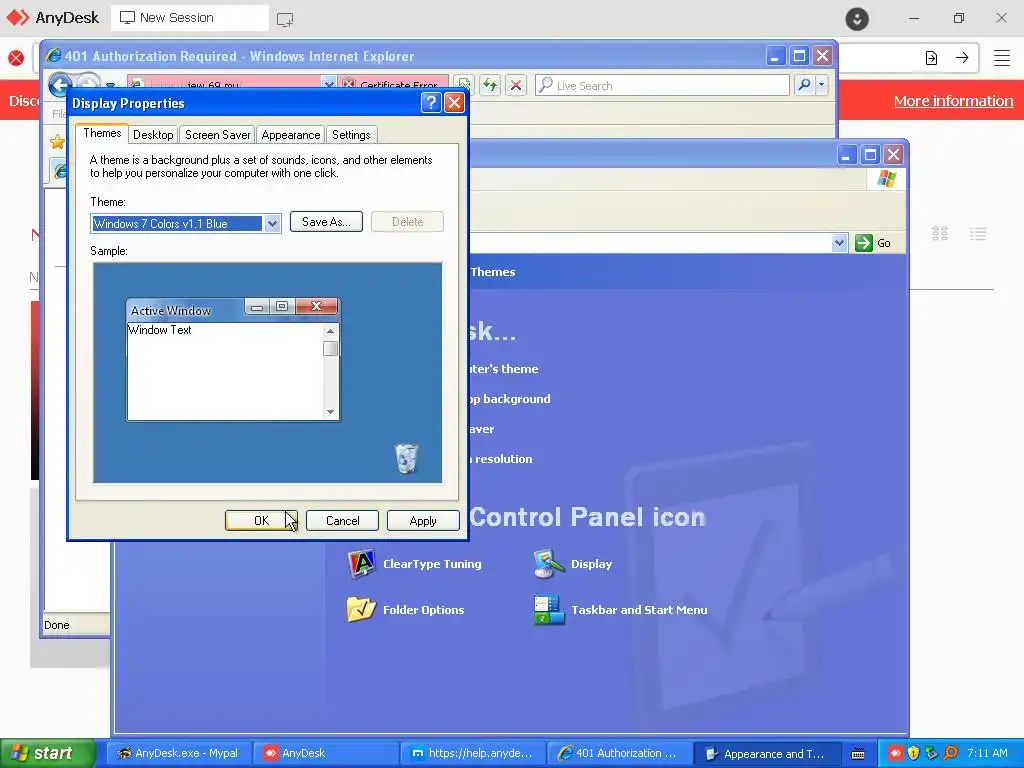Click the IE refresh icon
Screen dimensions: 1024x768
(x=490, y=85)
